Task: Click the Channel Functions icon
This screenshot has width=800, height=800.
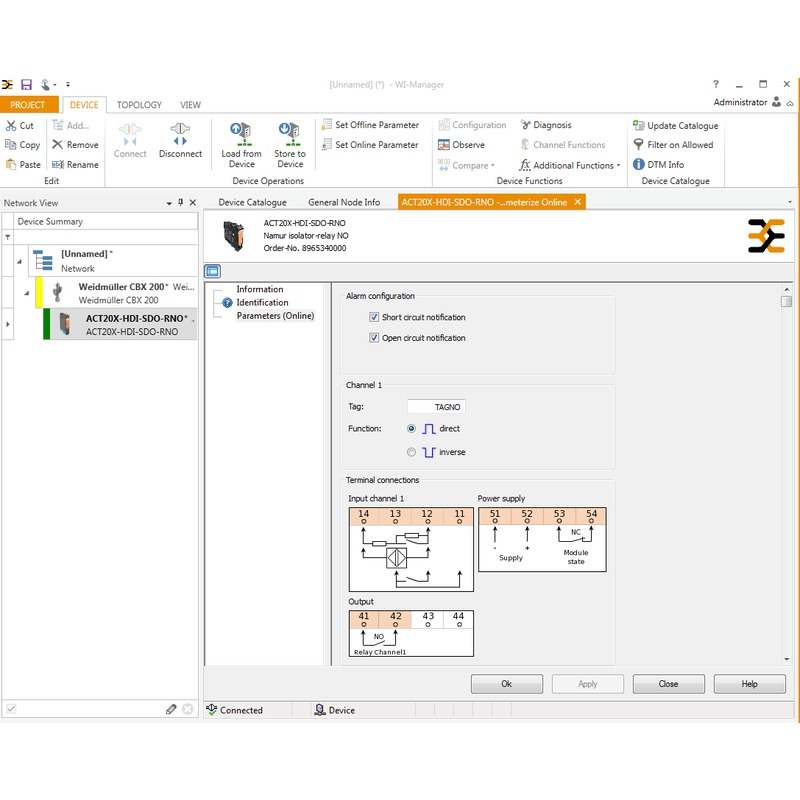Action: point(525,145)
